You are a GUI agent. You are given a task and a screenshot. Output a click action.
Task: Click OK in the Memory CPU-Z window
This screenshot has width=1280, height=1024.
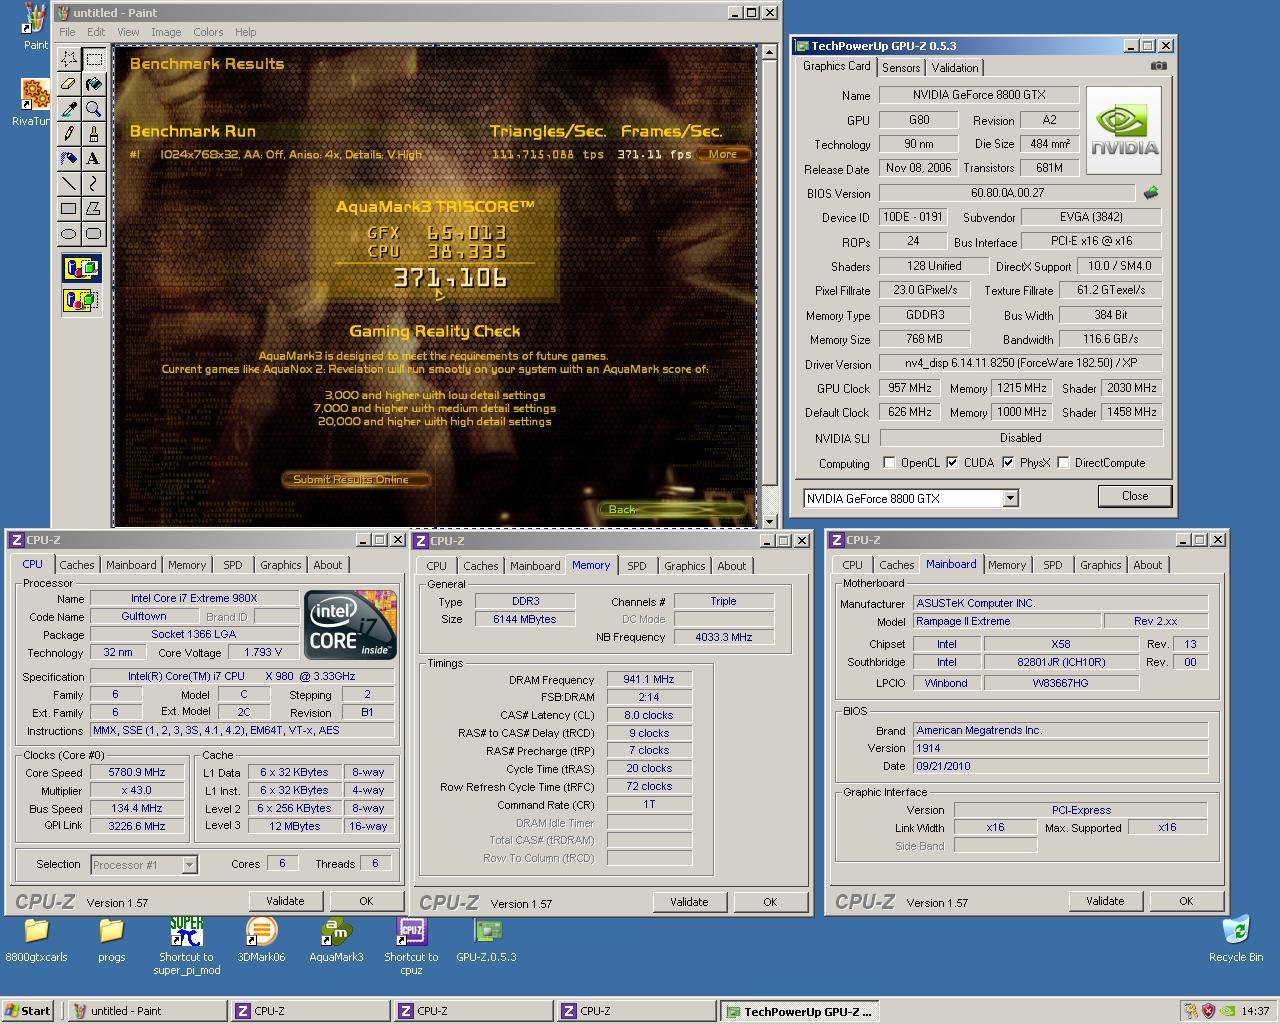pos(770,902)
